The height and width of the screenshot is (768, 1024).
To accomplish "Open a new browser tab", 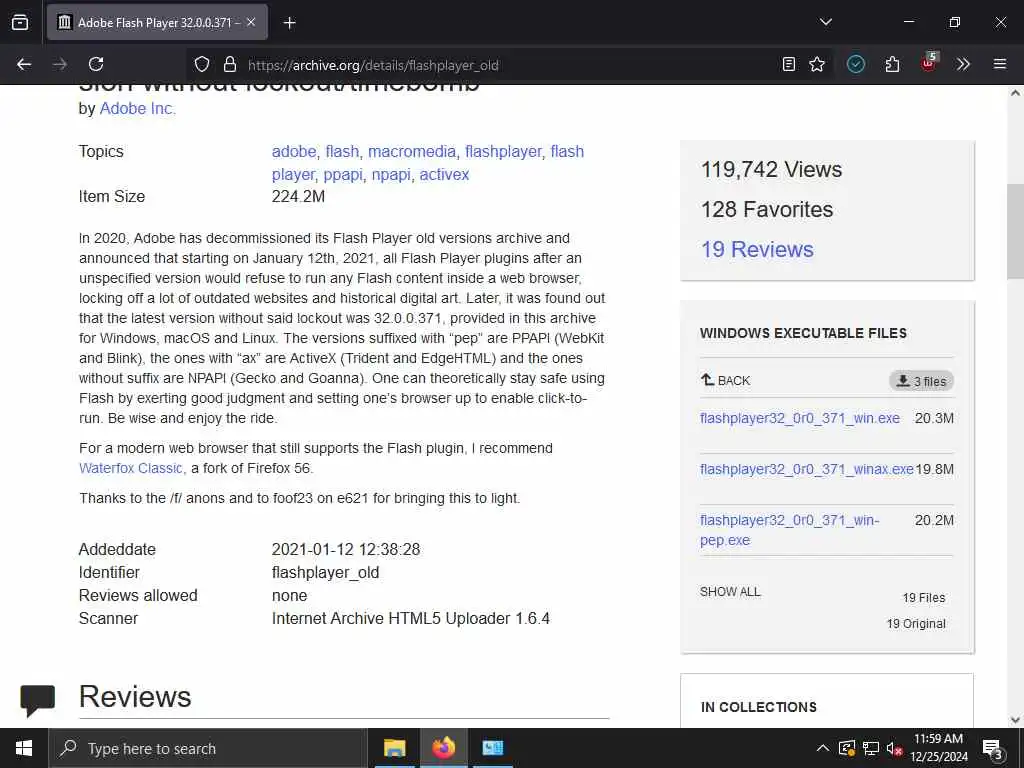I will 289,23.
